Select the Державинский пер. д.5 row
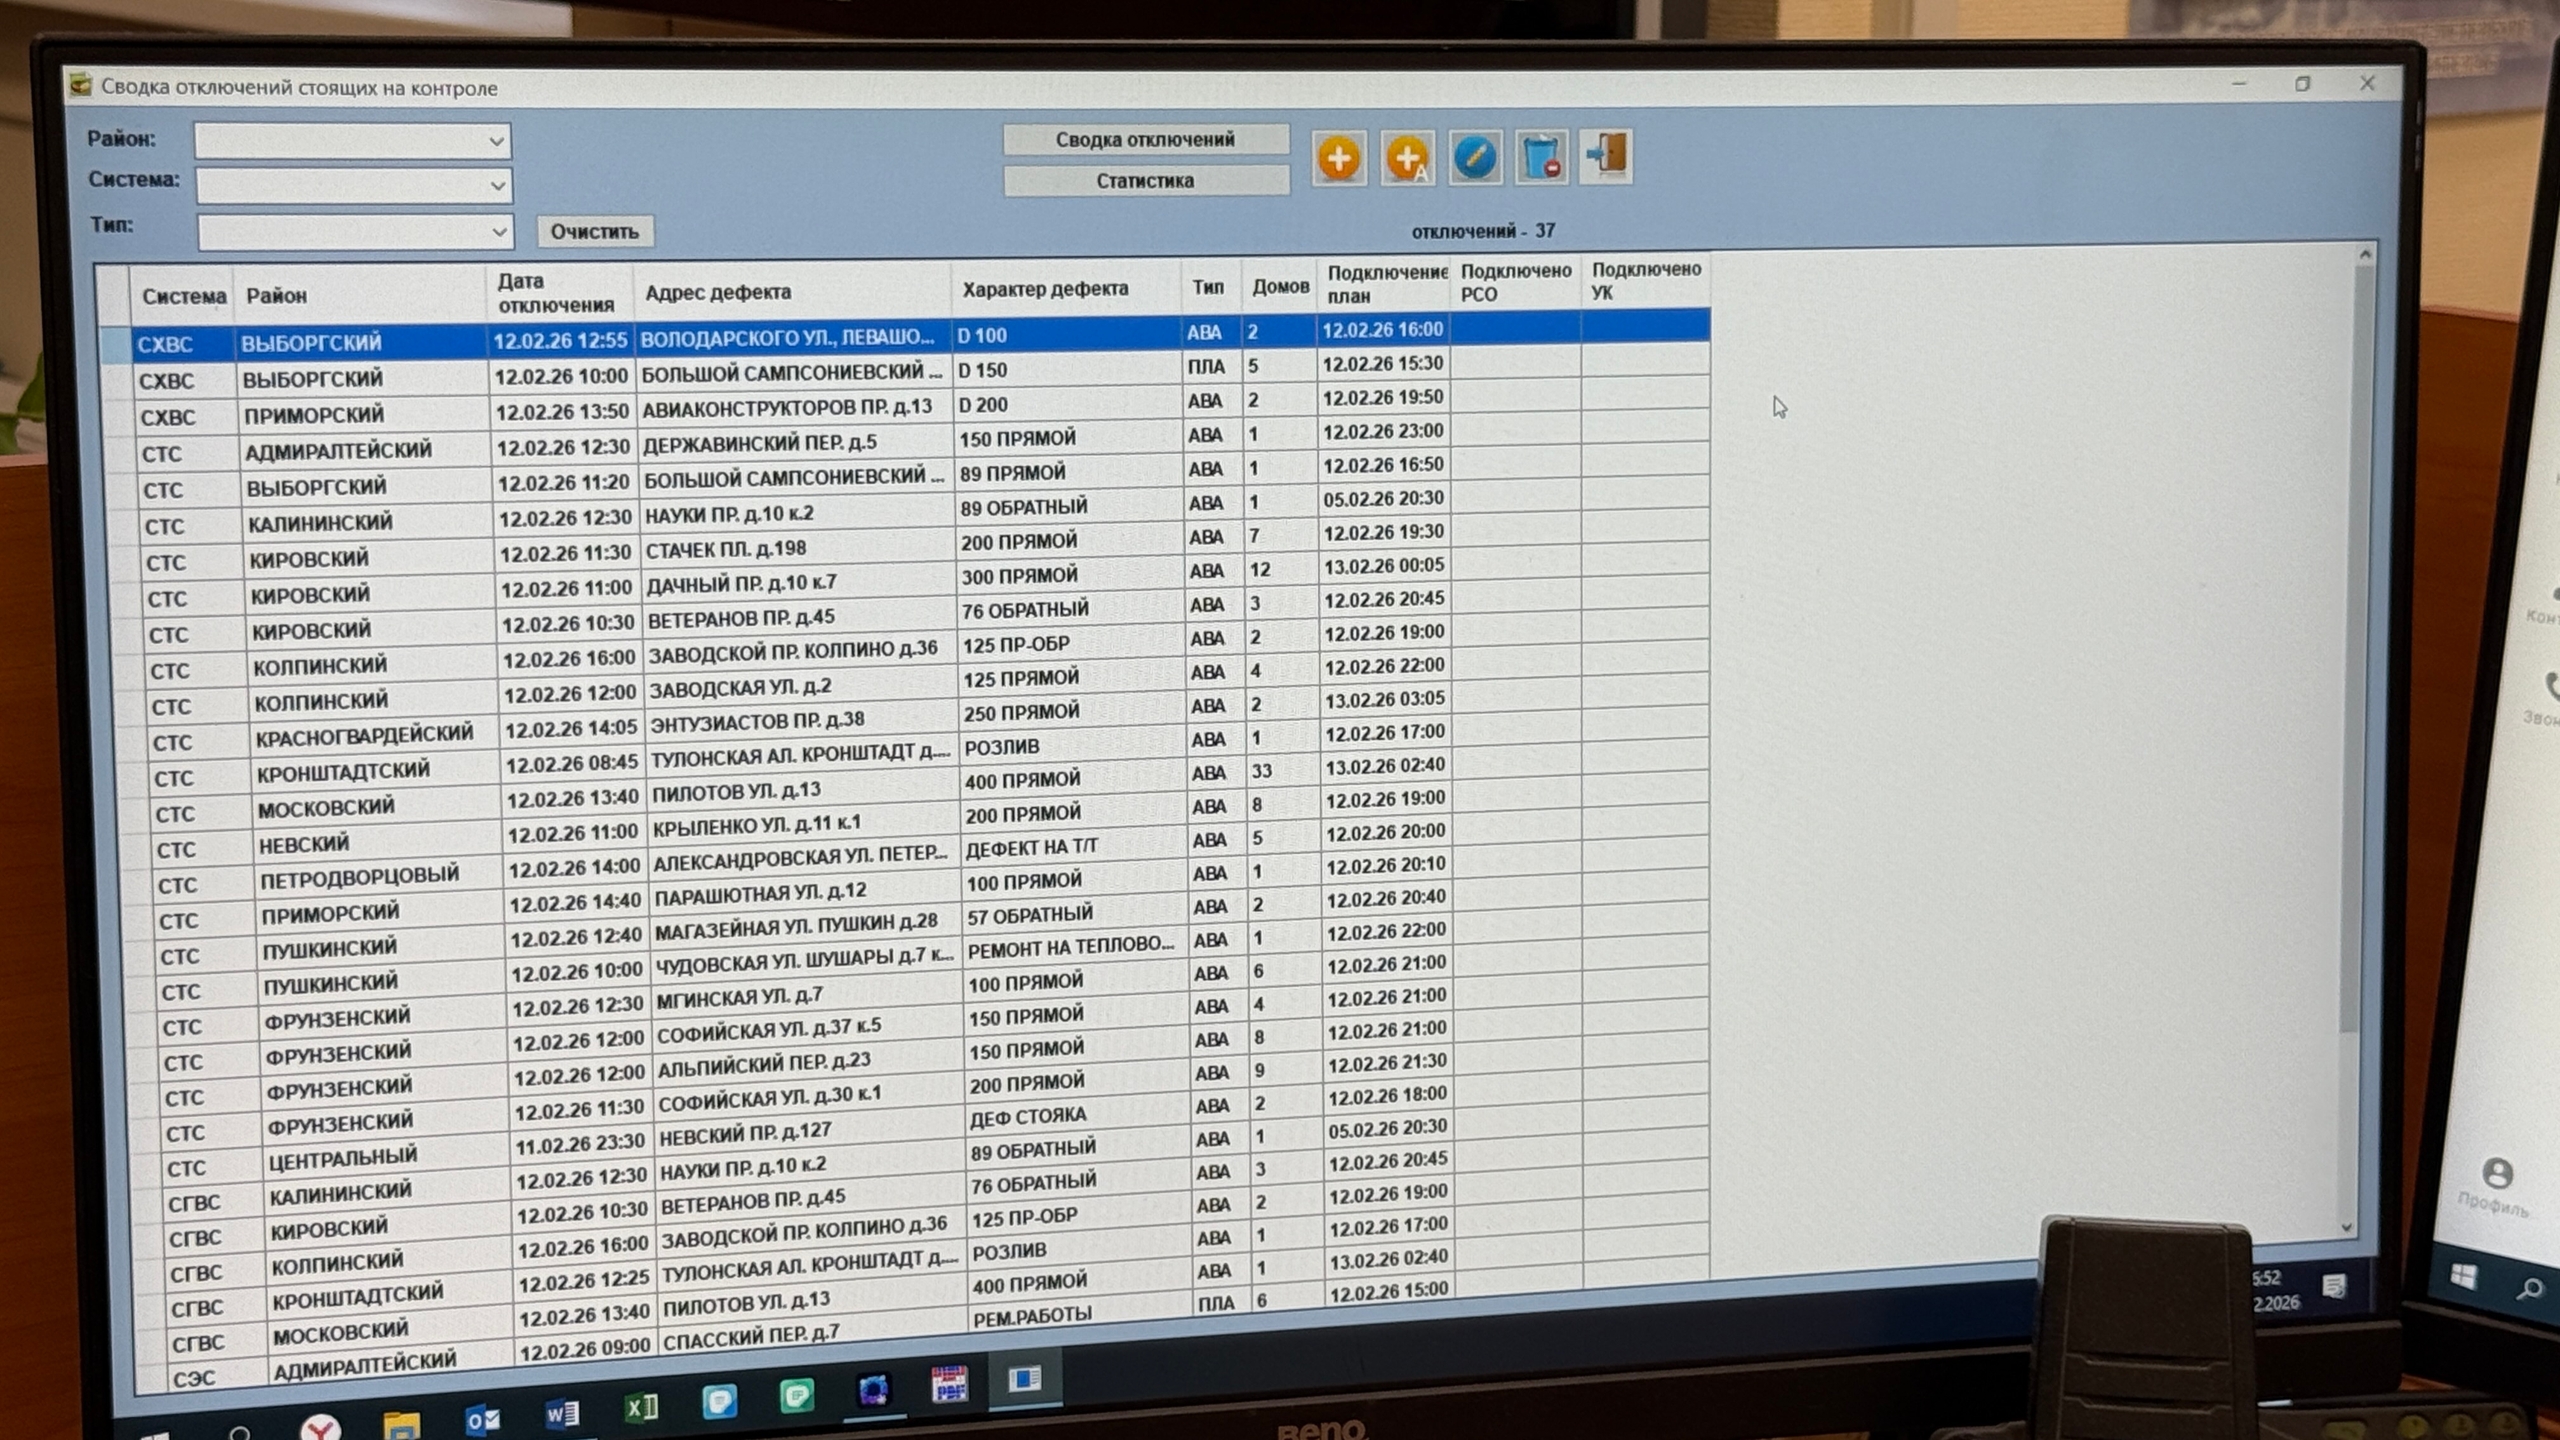 click(x=760, y=443)
